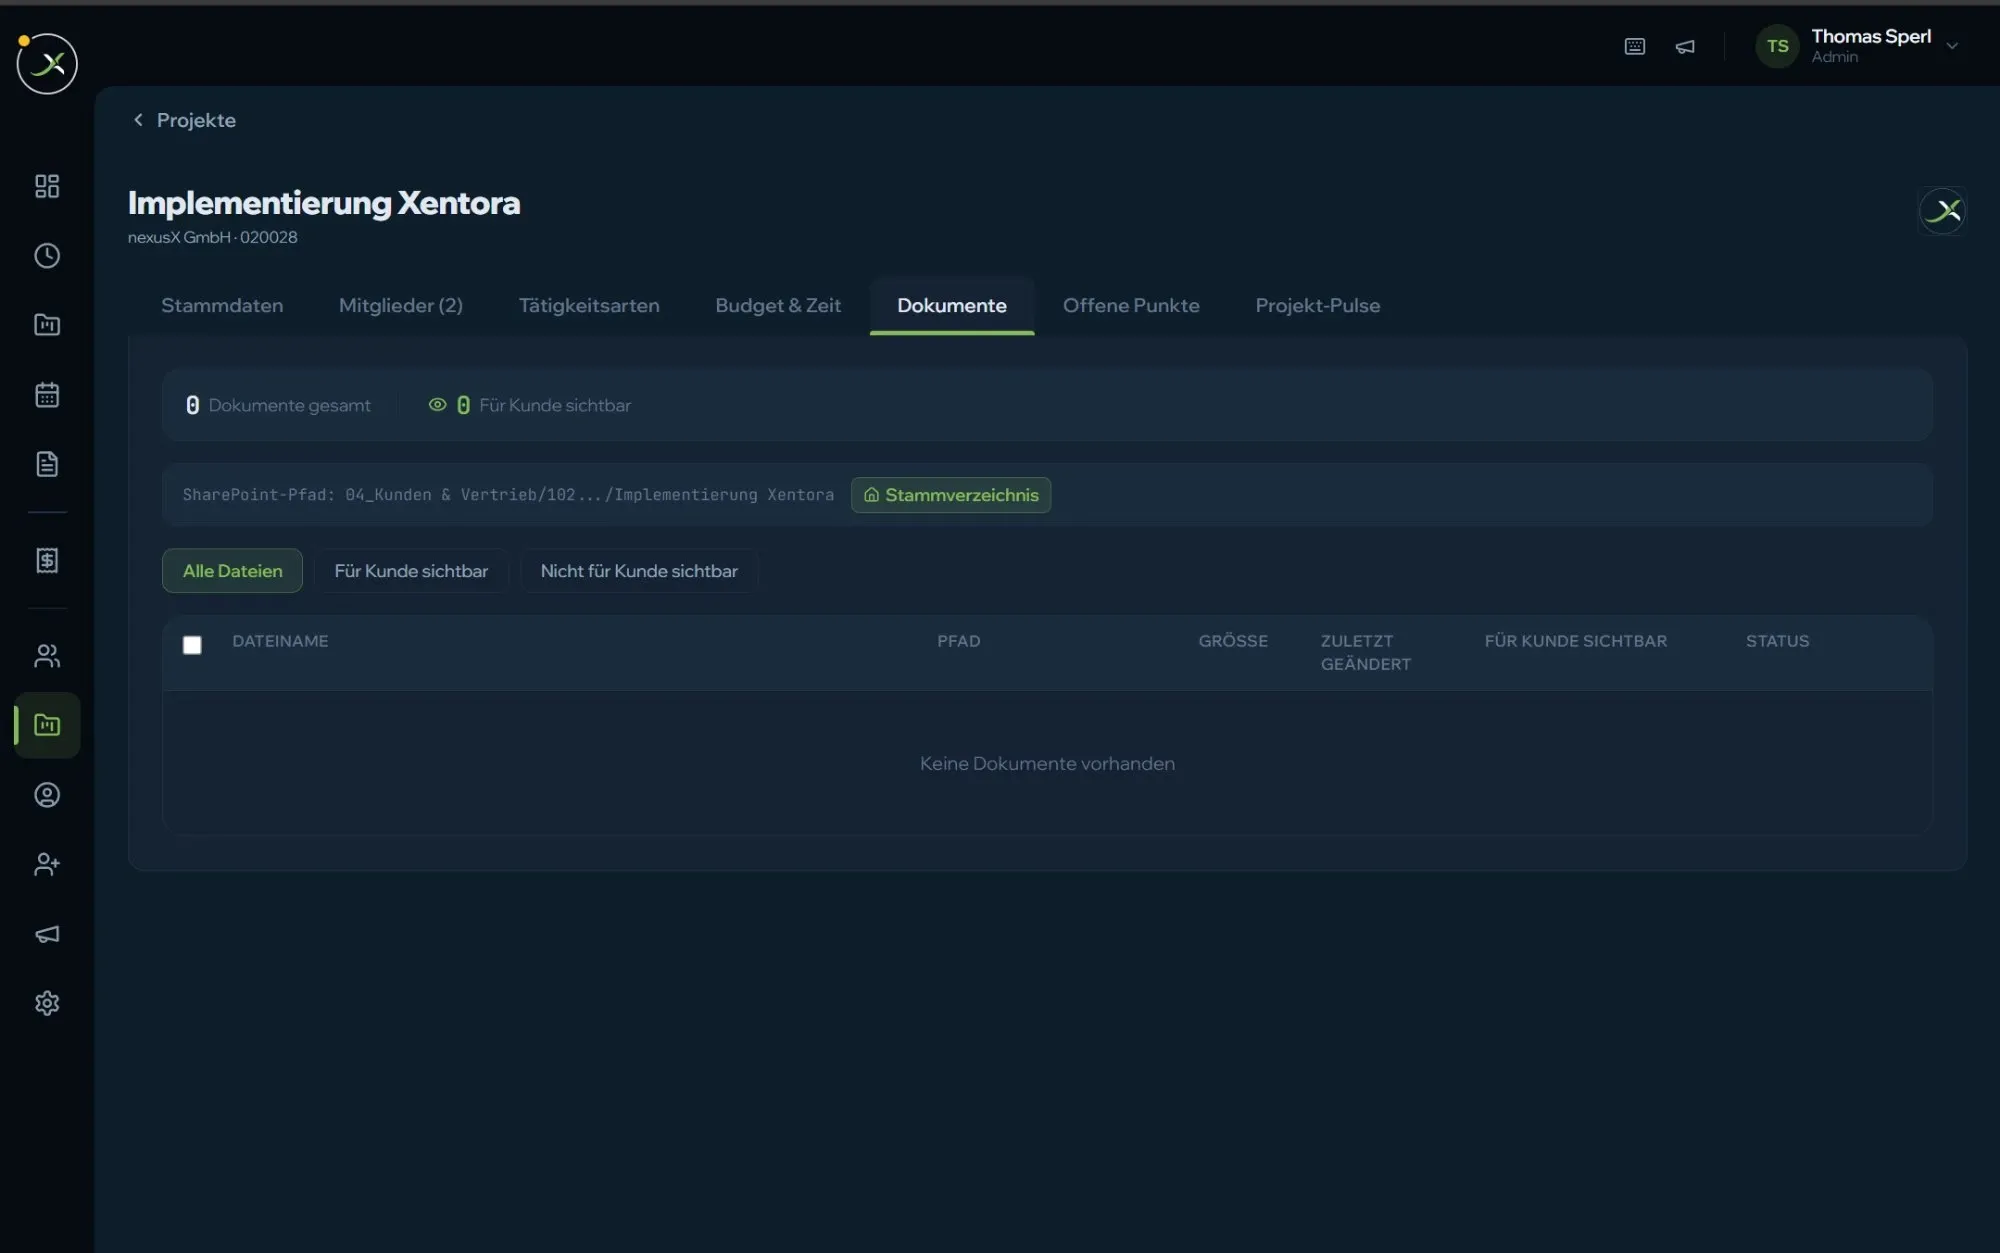Filter by Nicht für Kunde sichtbar

639,571
